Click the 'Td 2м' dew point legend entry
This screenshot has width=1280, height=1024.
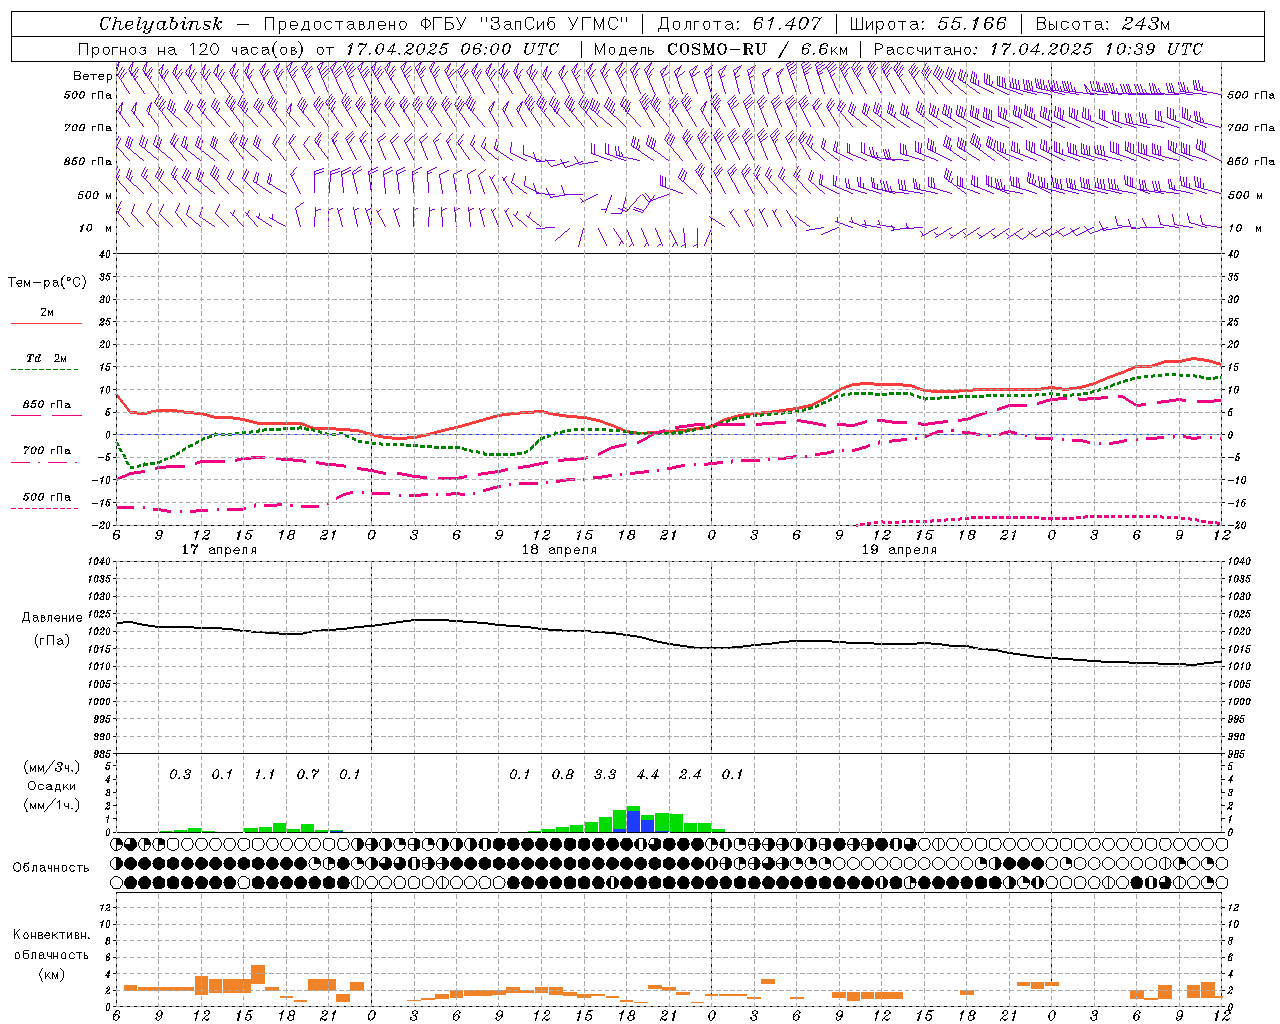pos(47,358)
